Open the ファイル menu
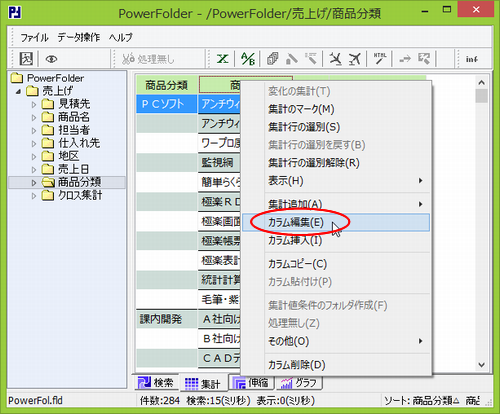500x414 pixels. tap(34, 37)
